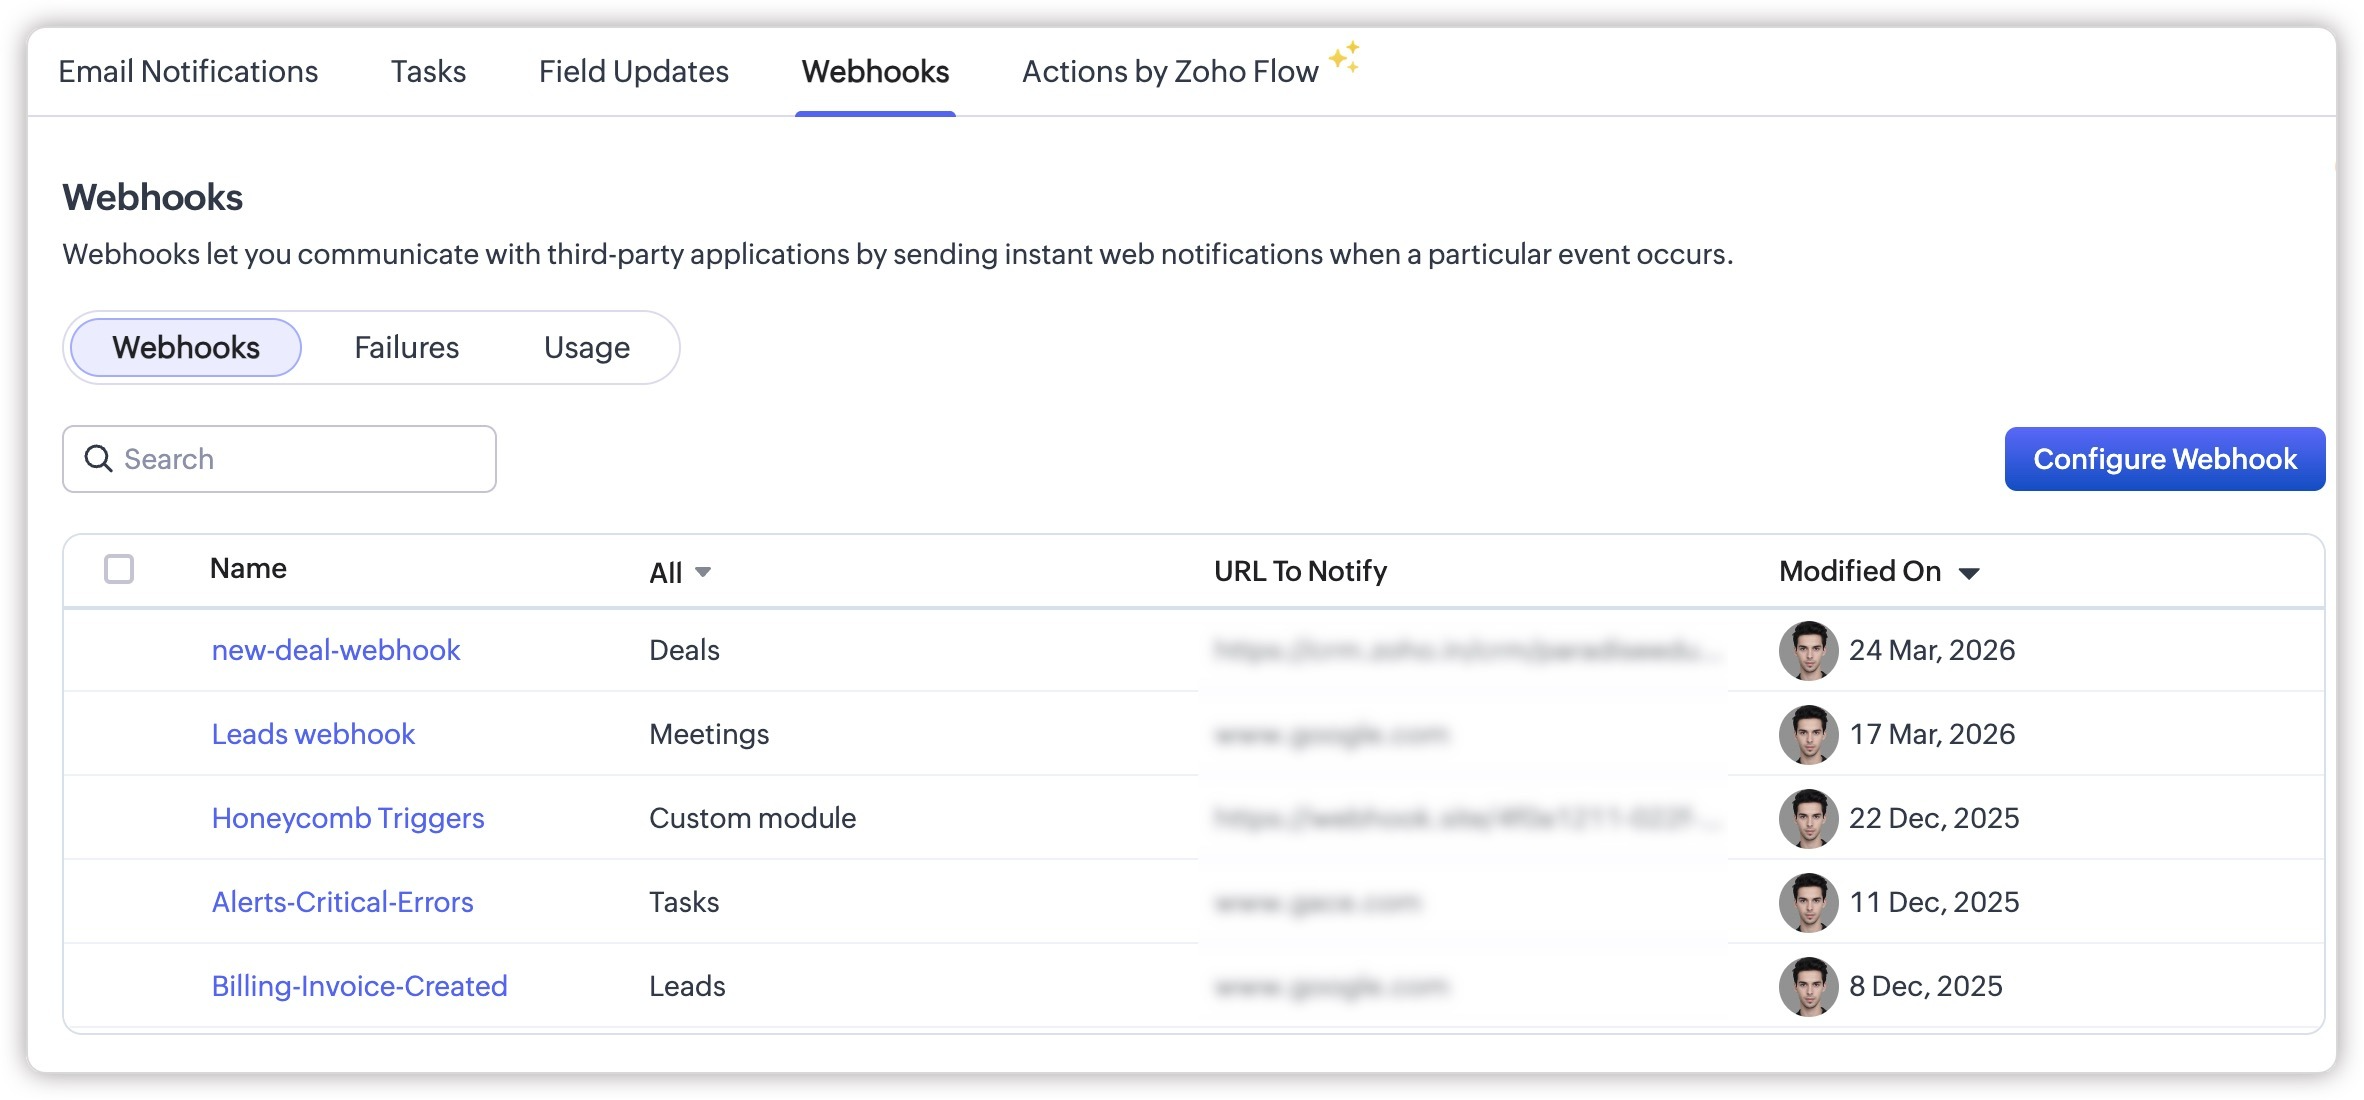Click avatar next to 24 Mar, 2026

tap(1808, 650)
